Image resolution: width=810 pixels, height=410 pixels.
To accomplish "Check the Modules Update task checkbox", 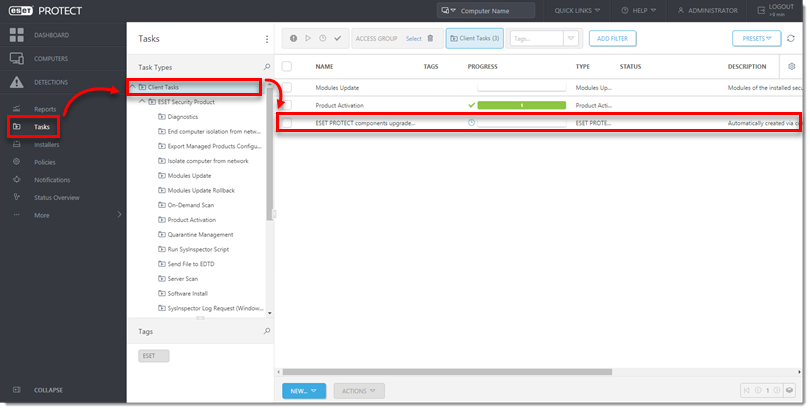I will pos(287,87).
